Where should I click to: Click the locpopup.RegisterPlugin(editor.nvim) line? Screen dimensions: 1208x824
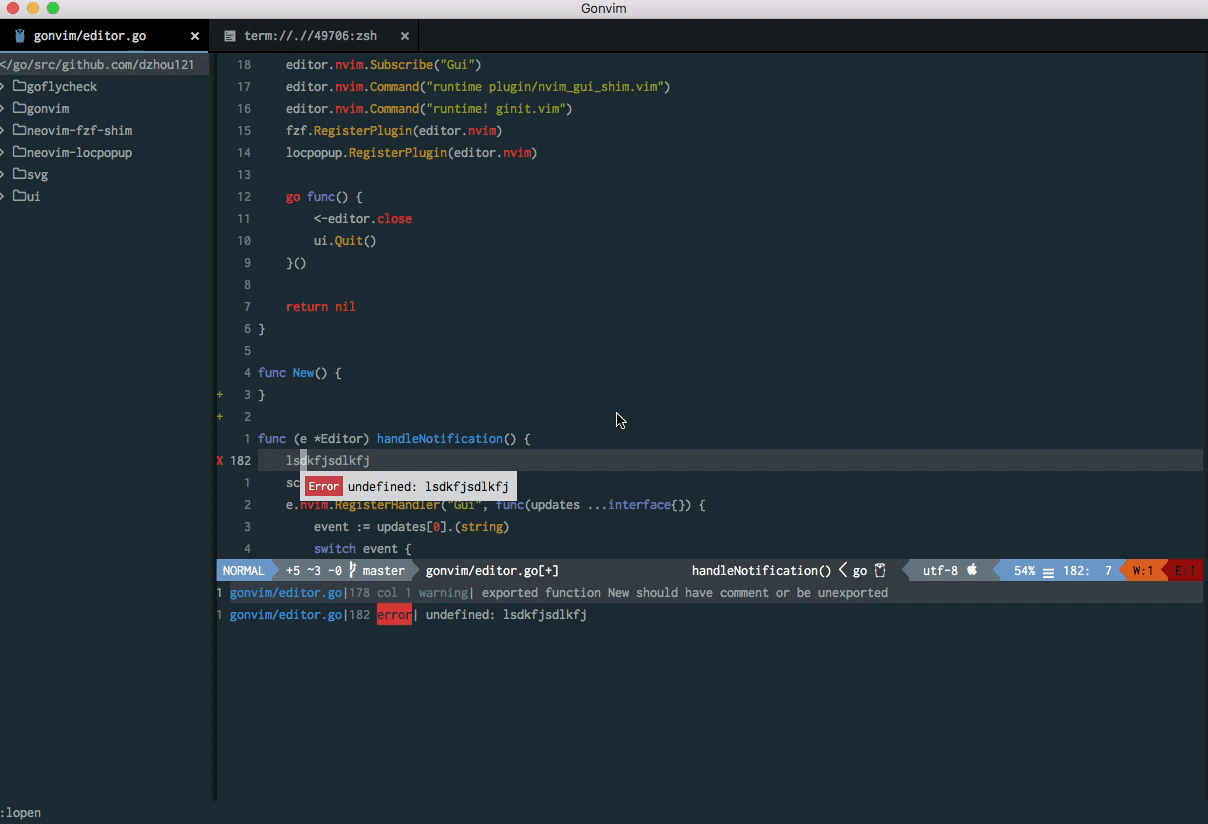[412, 153]
